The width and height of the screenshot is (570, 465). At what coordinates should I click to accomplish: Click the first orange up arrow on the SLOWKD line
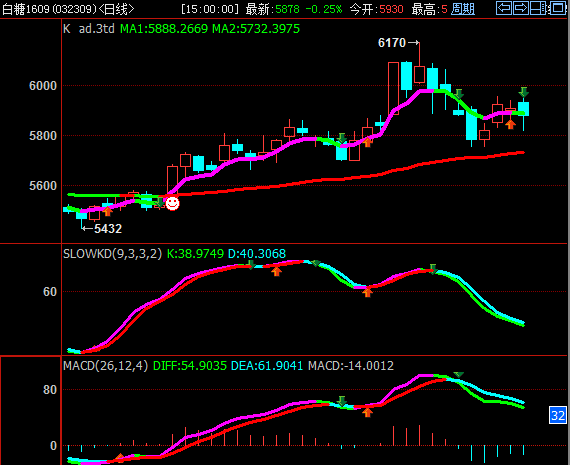click(277, 271)
